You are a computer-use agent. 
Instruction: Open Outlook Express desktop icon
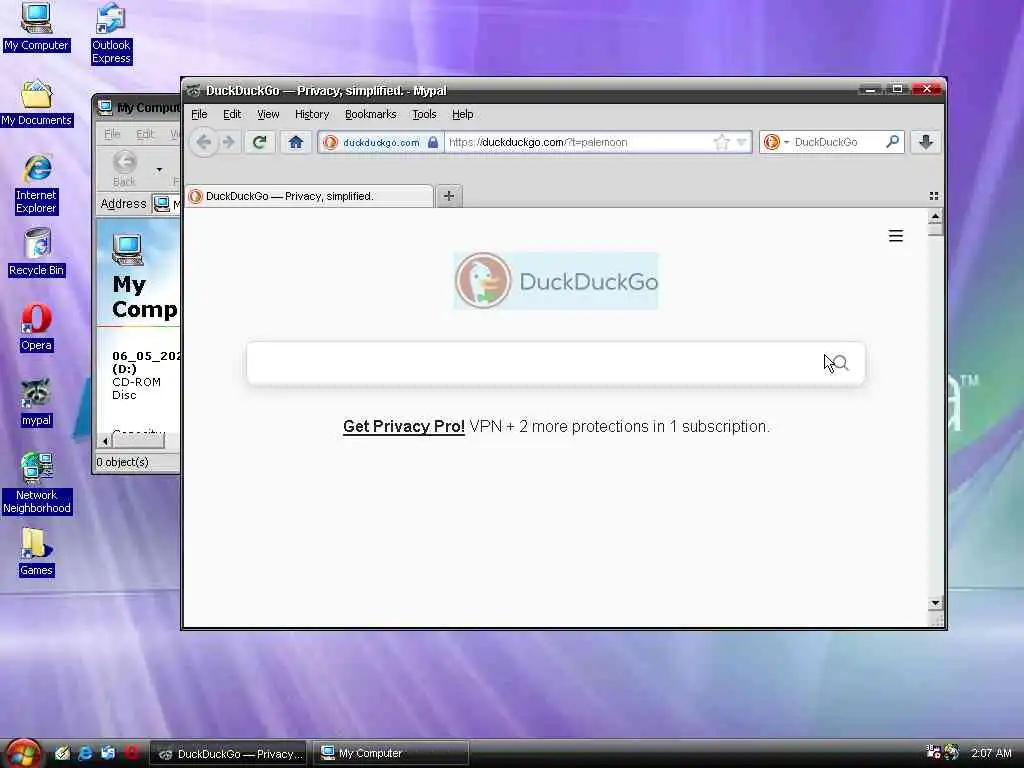point(111,34)
